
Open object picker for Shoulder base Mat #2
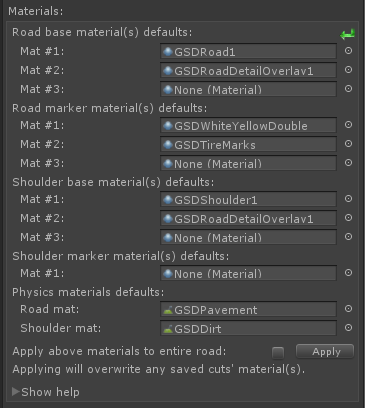pos(348,218)
